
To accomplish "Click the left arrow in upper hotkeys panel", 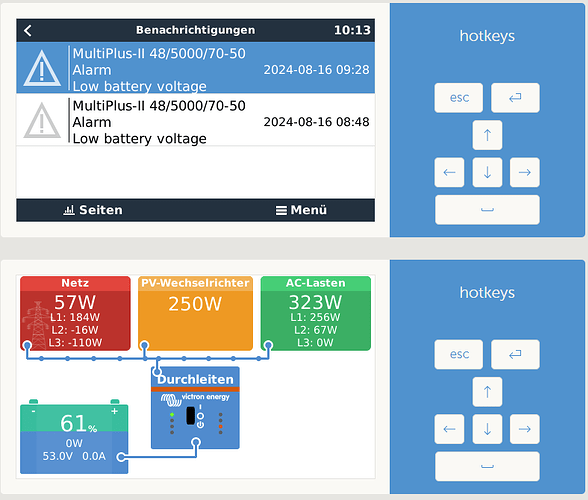I will (449, 173).
